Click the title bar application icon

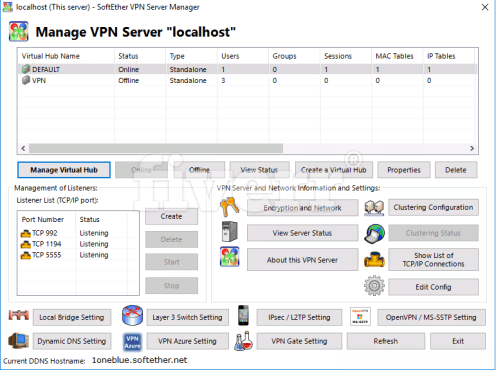point(7,7)
